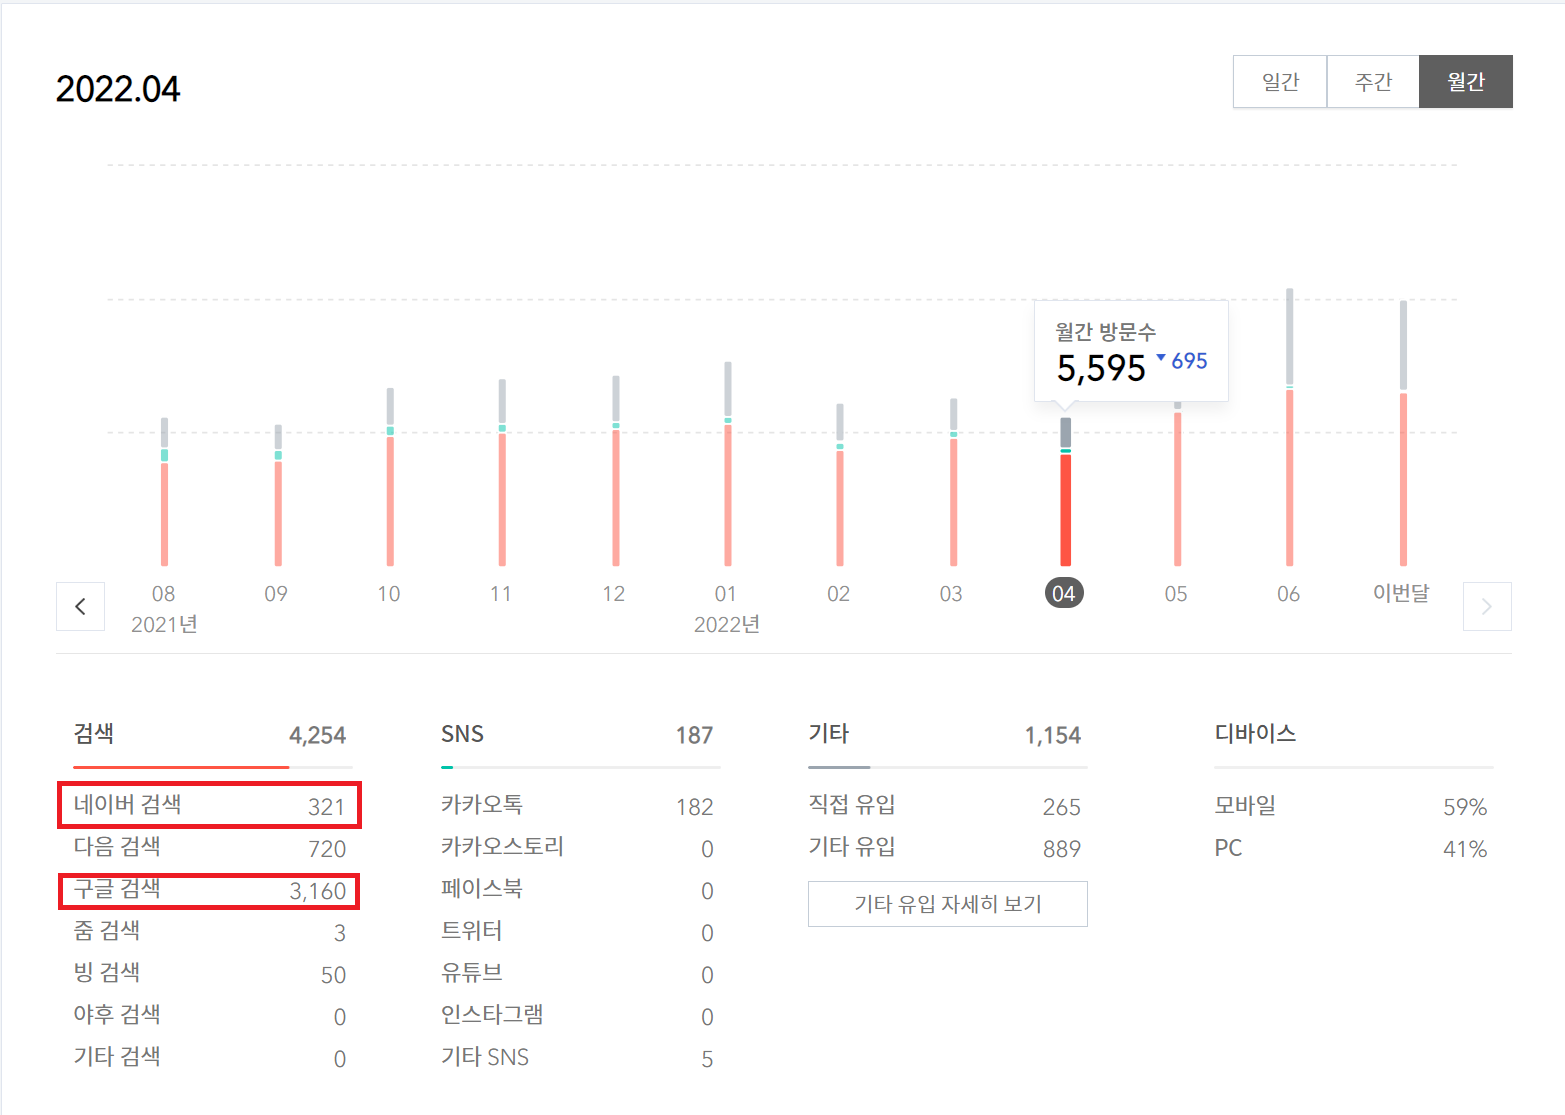Switch to the 일간 daily tab
The height and width of the screenshot is (1115, 1565).
[1280, 81]
